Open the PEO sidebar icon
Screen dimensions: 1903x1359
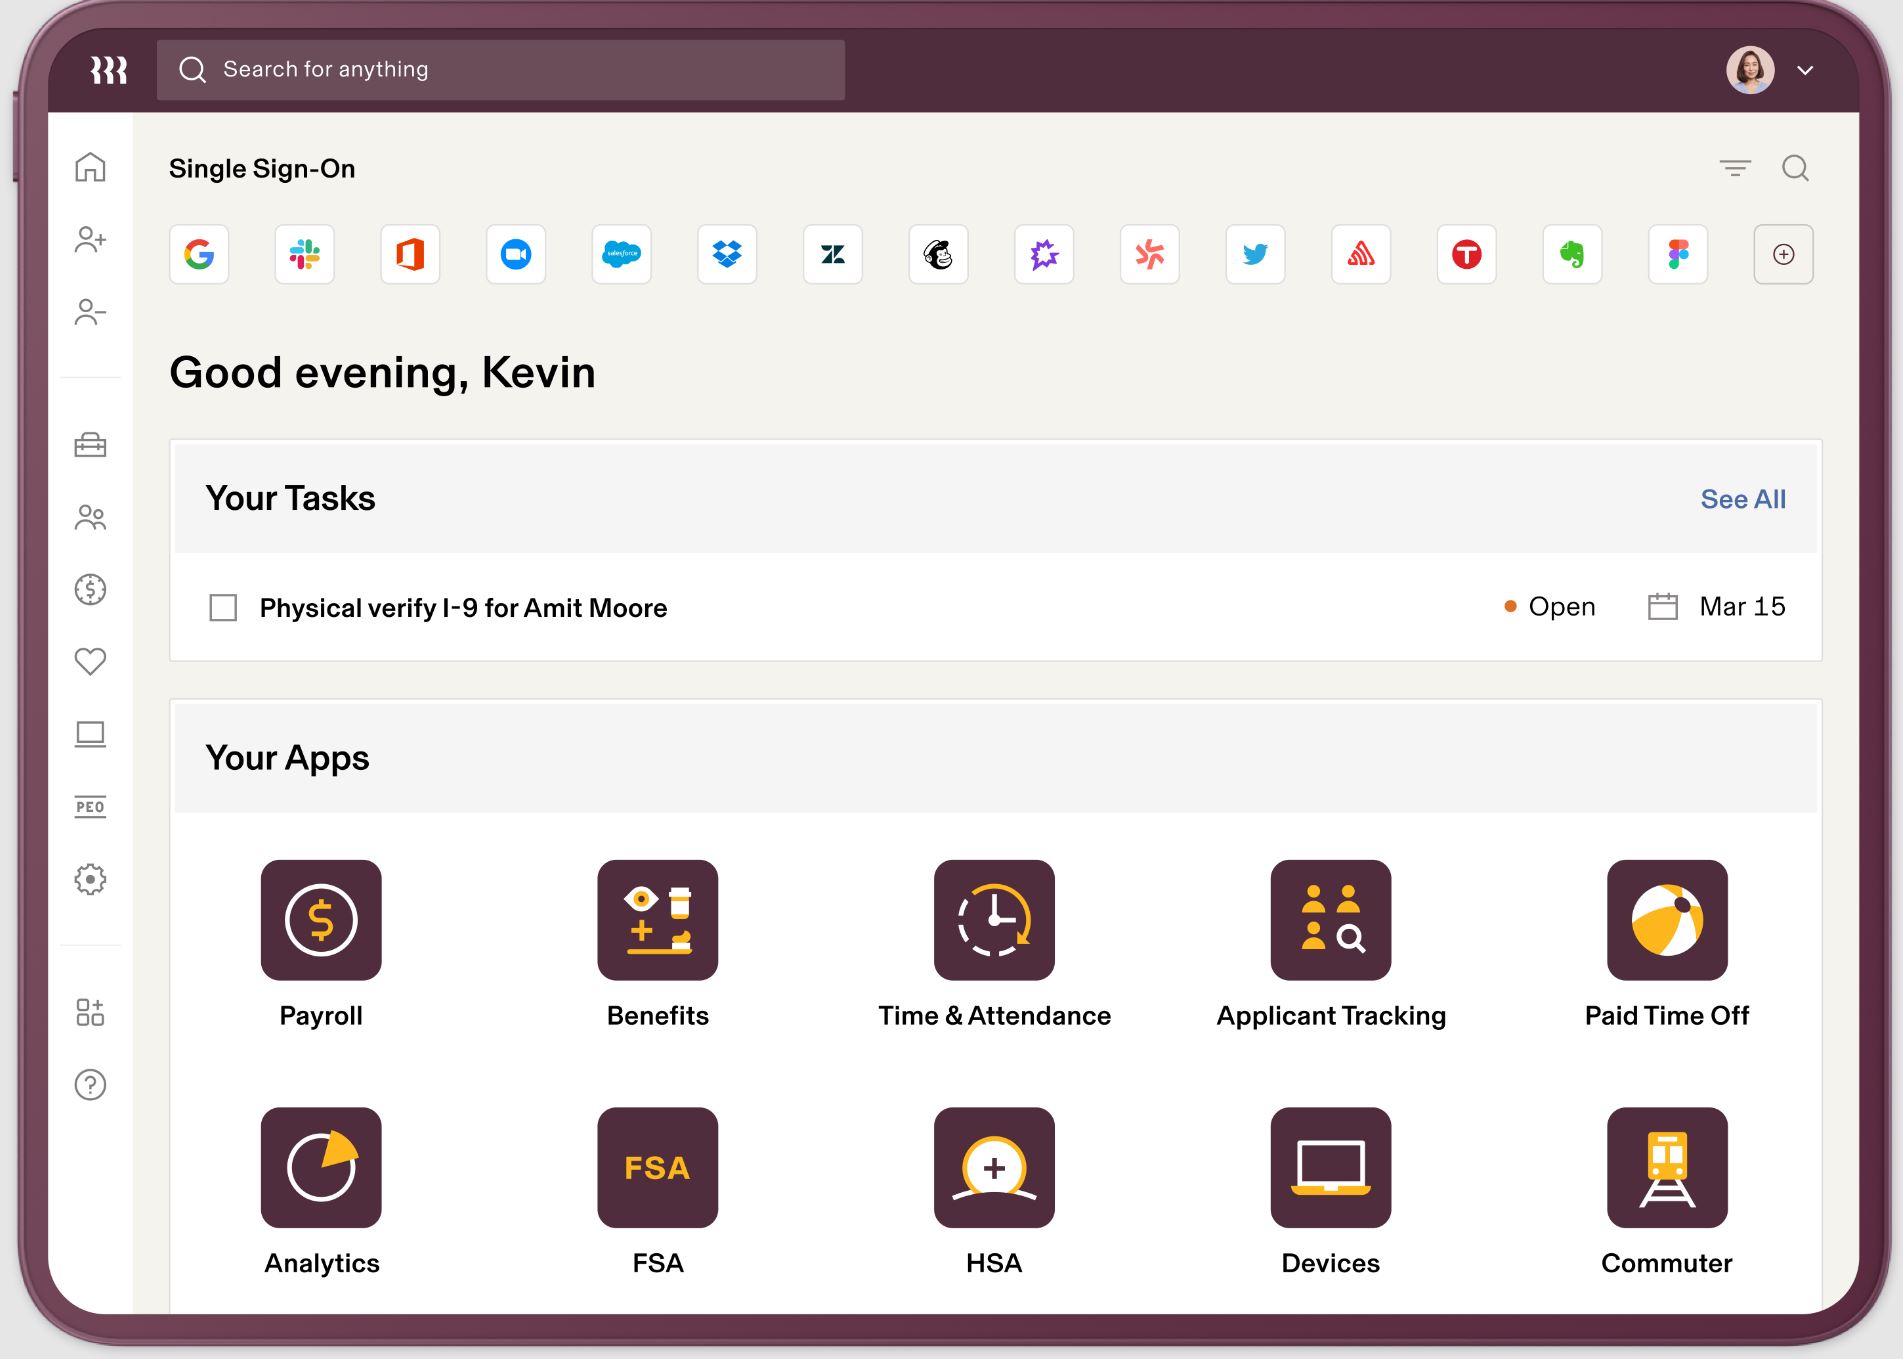click(x=90, y=807)
